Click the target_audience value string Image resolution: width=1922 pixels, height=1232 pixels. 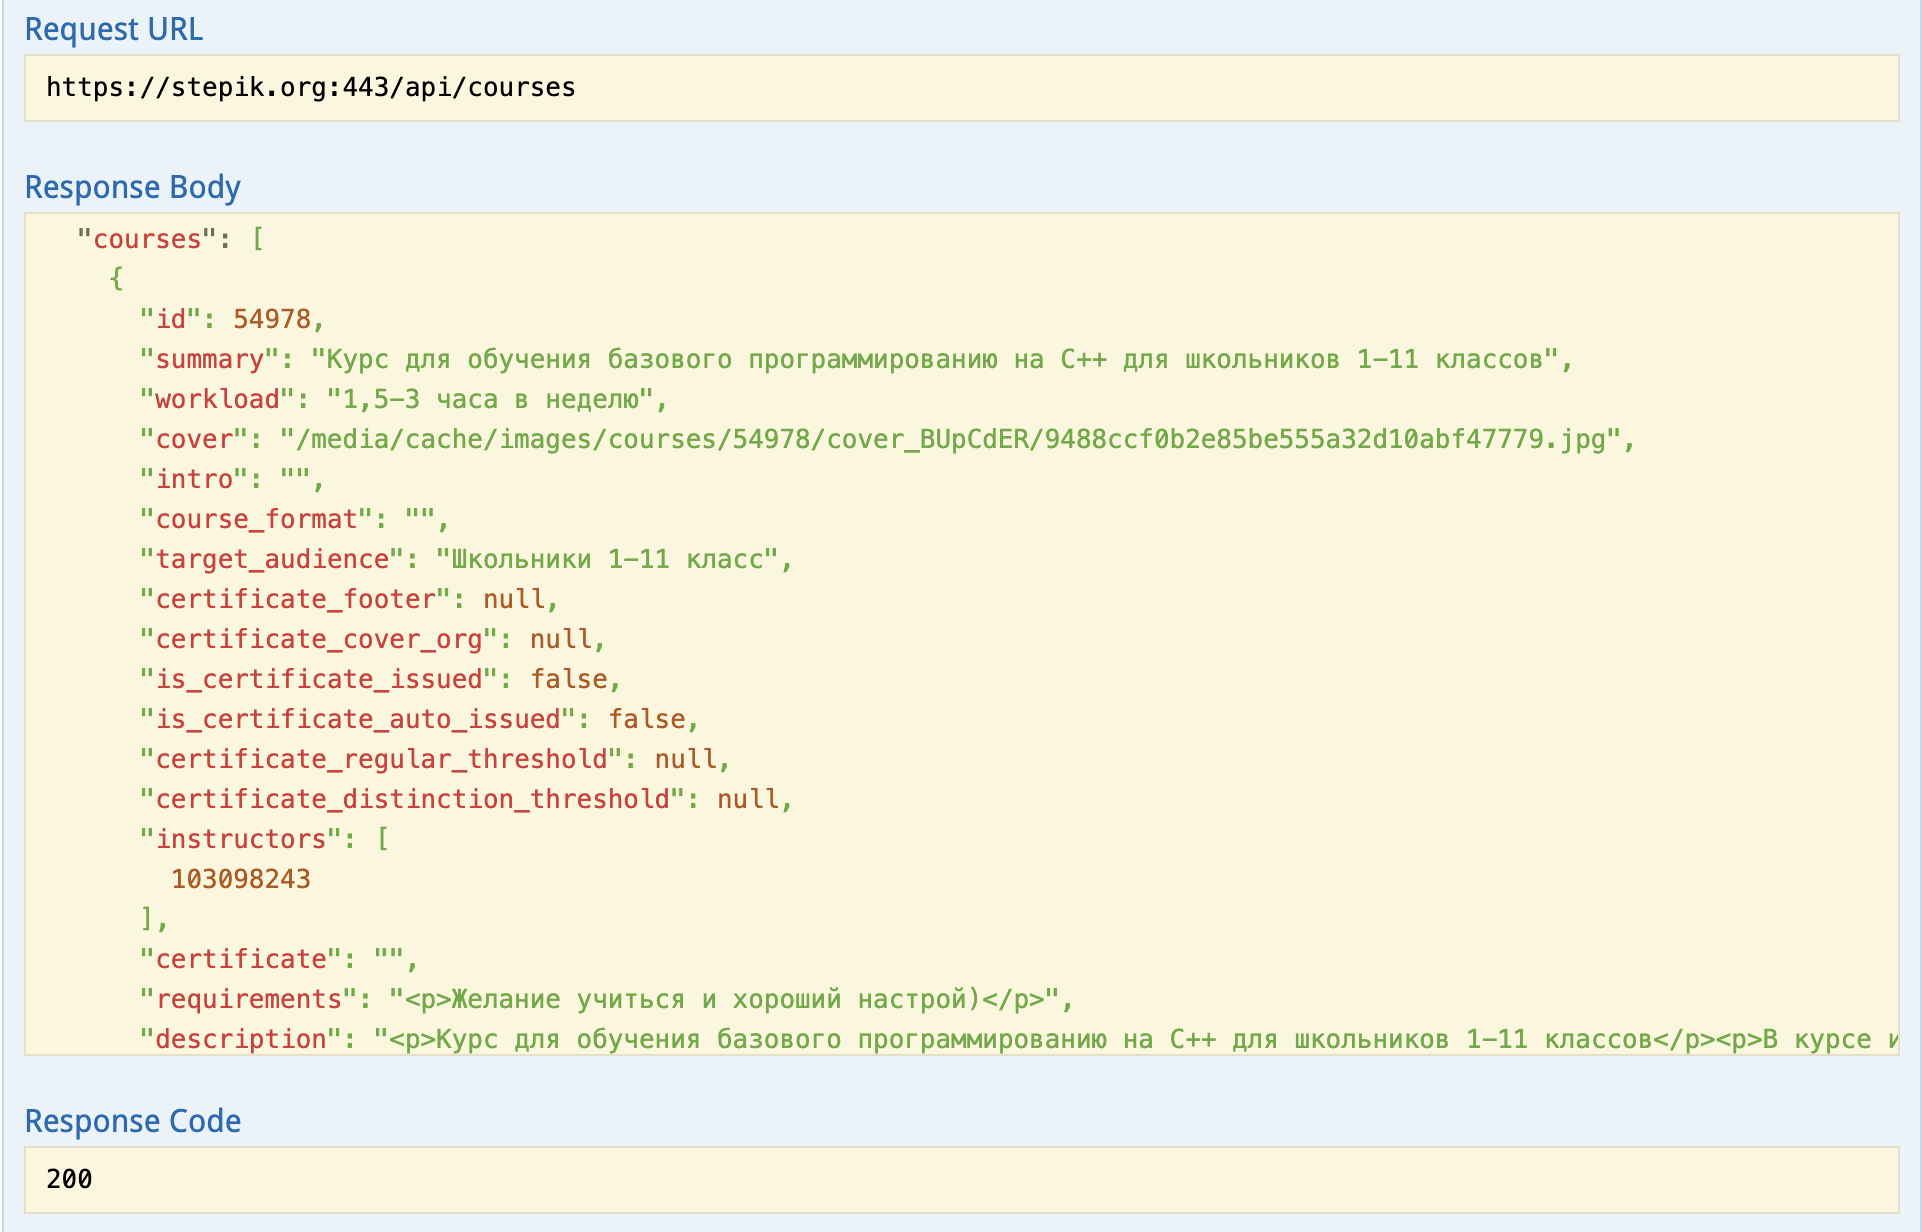[606, 560]
